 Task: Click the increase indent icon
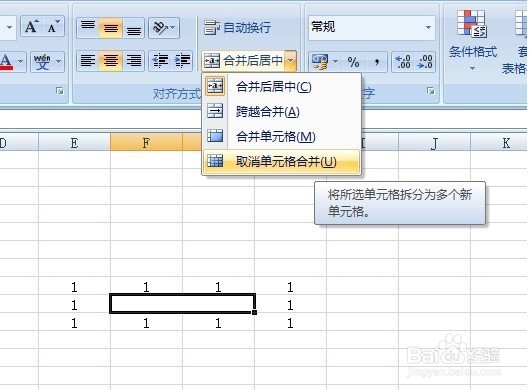182,61
